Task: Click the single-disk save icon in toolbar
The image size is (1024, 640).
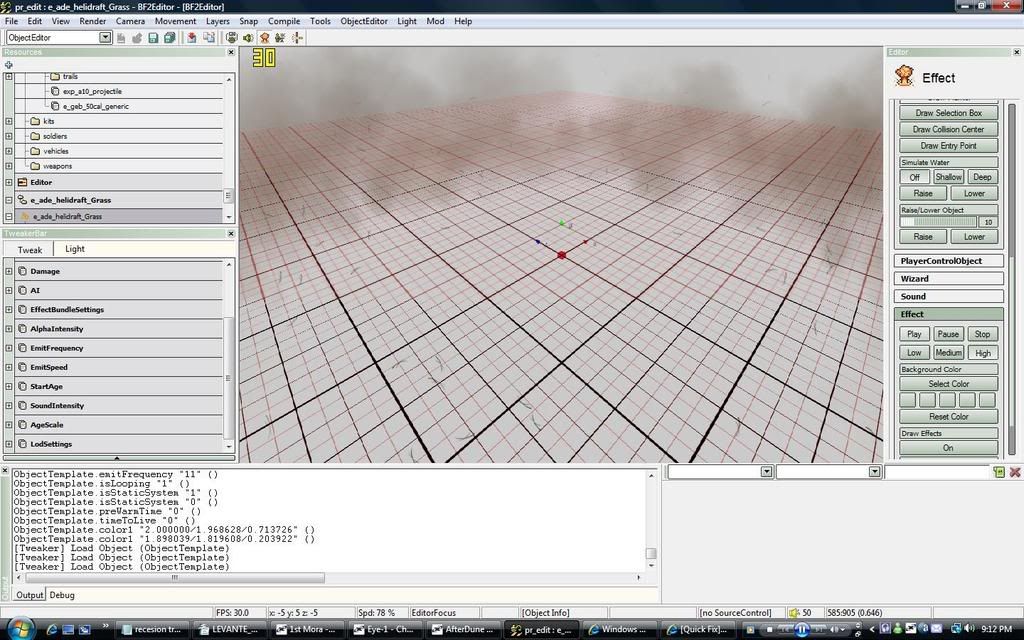Action: pos(153,38)
